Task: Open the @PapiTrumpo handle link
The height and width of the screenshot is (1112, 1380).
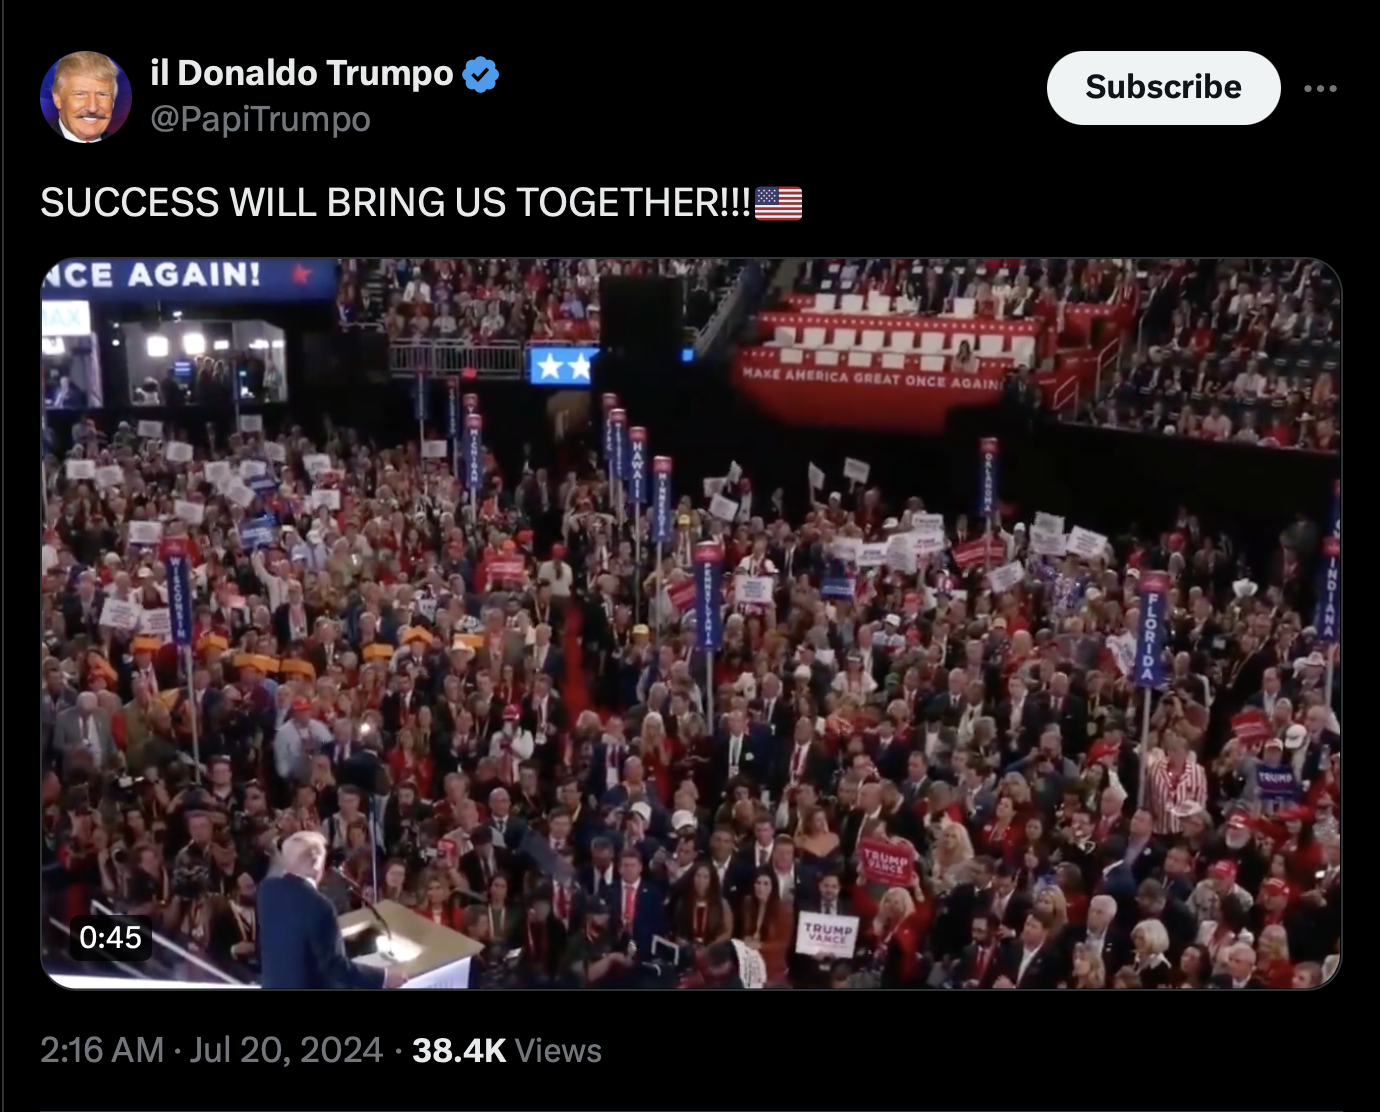Action: tap(260, 119)
